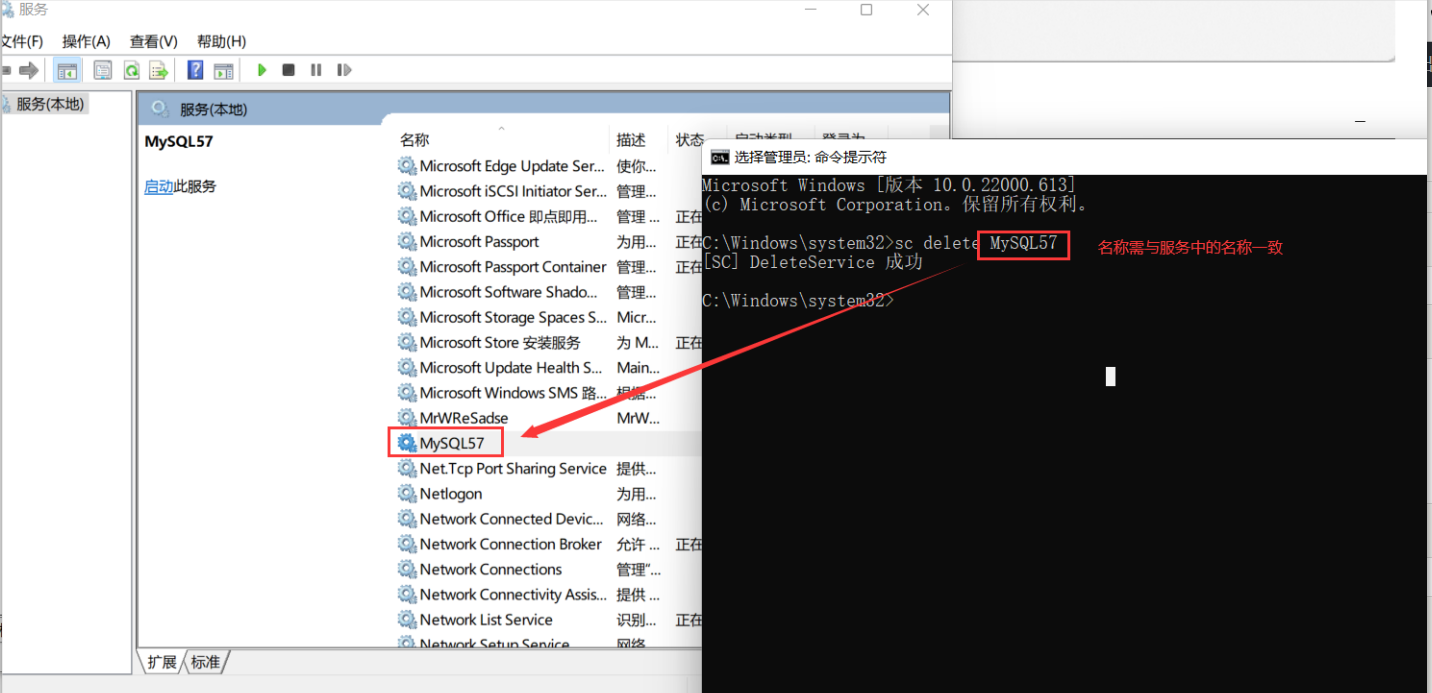Image resolution: width=1432 pixels, height=693 pixels.
Task: Select Network Connectivity Assistant service row
Action: click(550, 595)
